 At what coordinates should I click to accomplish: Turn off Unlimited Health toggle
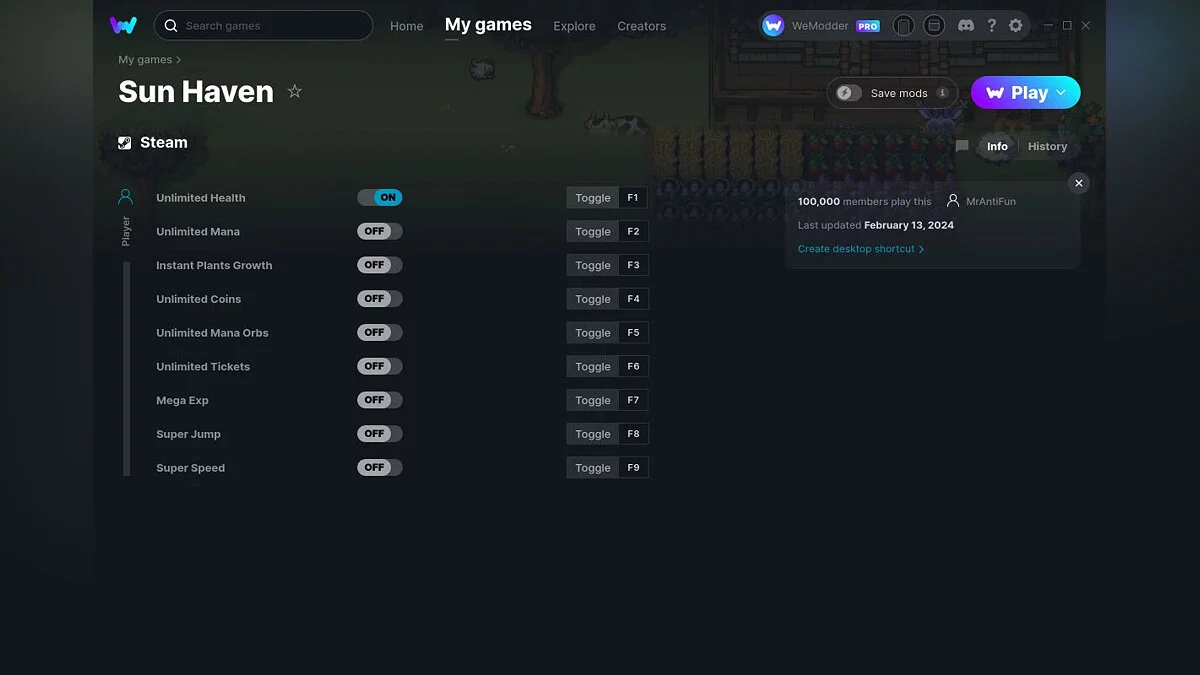coord(380,198)
